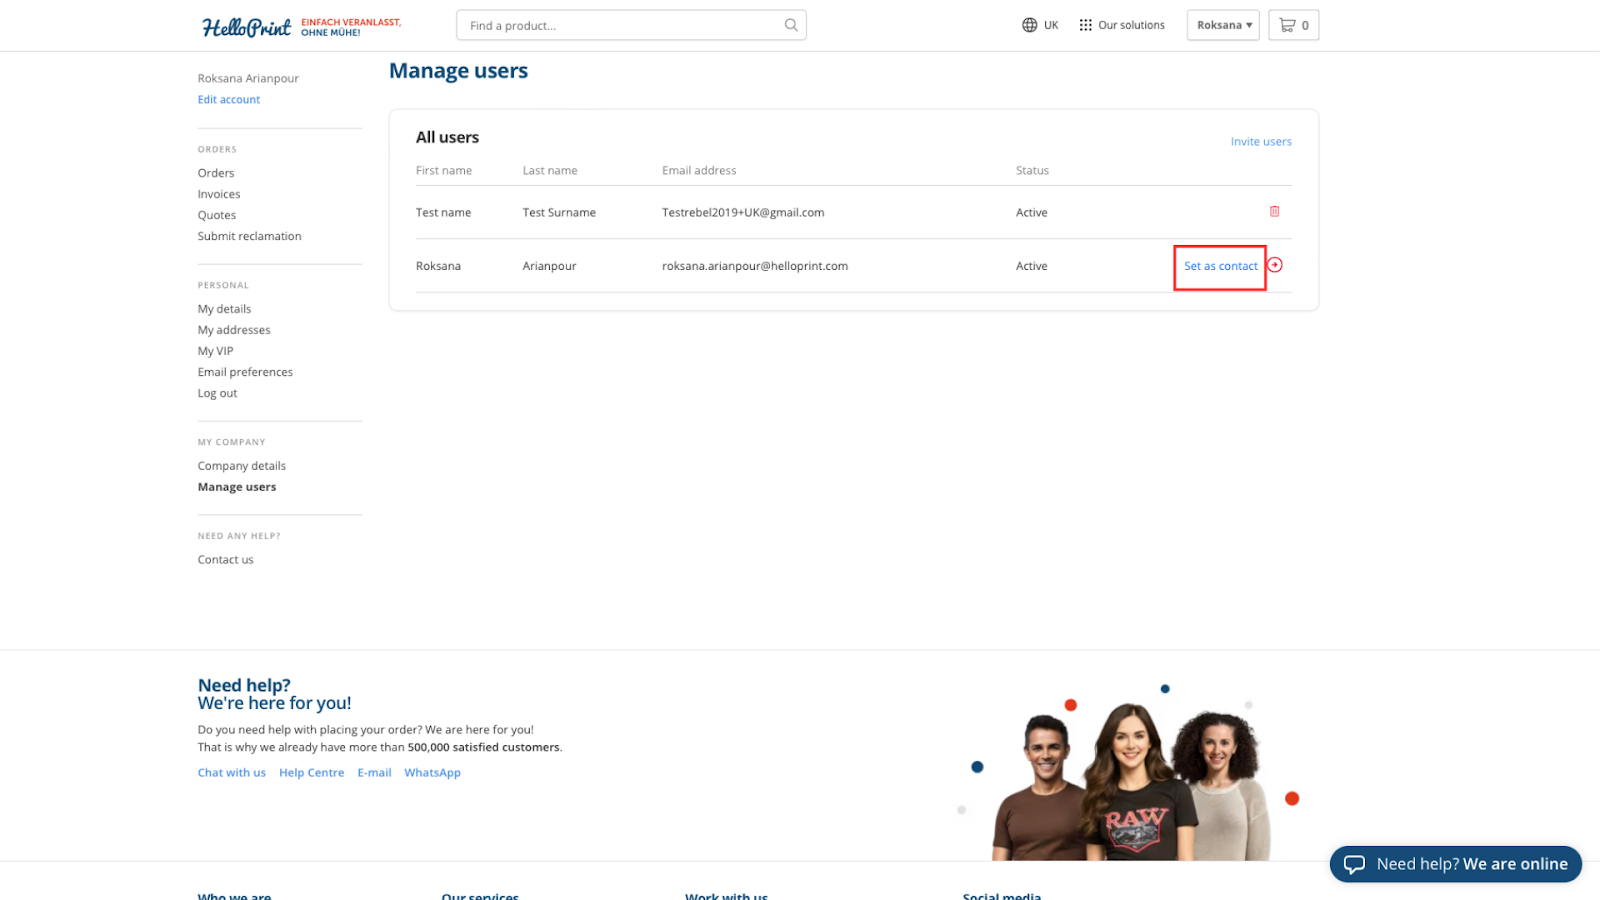Screen dimensions: 1600x900
Task: Click the Test Surname cell
Action: point(559,212)
